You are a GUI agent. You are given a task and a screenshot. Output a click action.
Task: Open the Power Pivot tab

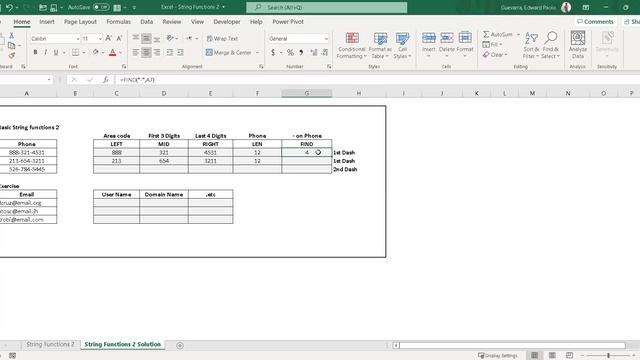tap(288, 22)
